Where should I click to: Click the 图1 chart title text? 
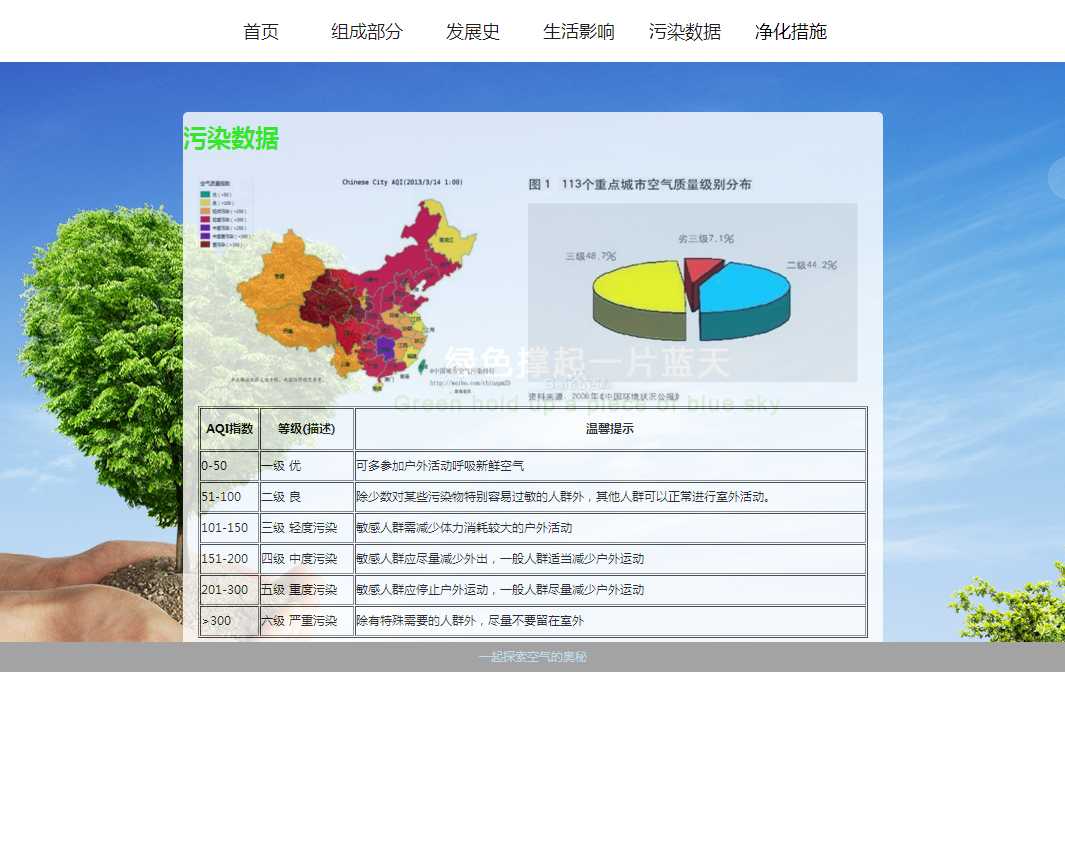[640, 185]
